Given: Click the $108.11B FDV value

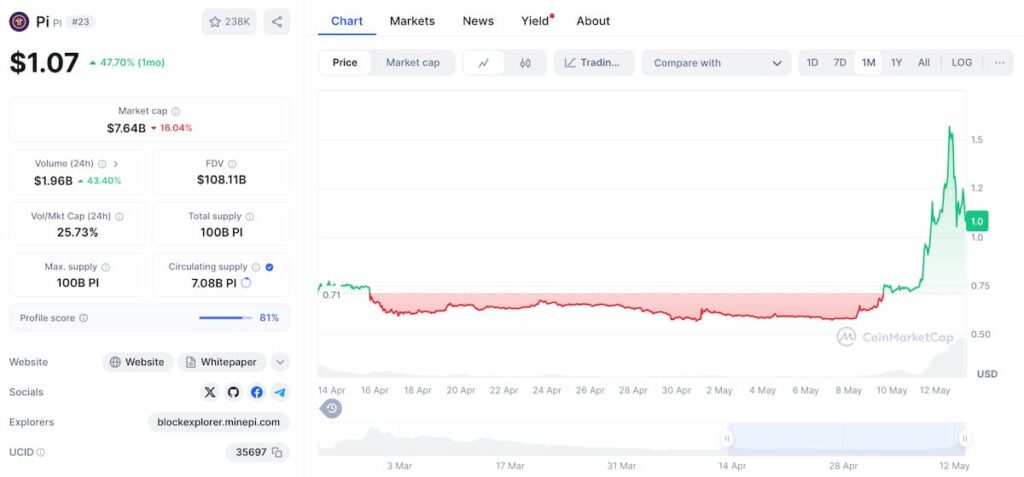Looking at the screenshot, I should tap(221, 179).
